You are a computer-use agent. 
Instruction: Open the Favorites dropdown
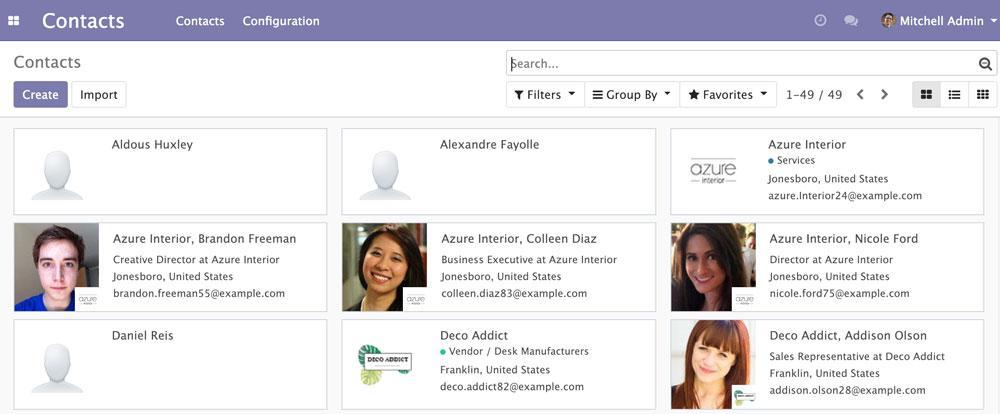click(x=728, y=94)
